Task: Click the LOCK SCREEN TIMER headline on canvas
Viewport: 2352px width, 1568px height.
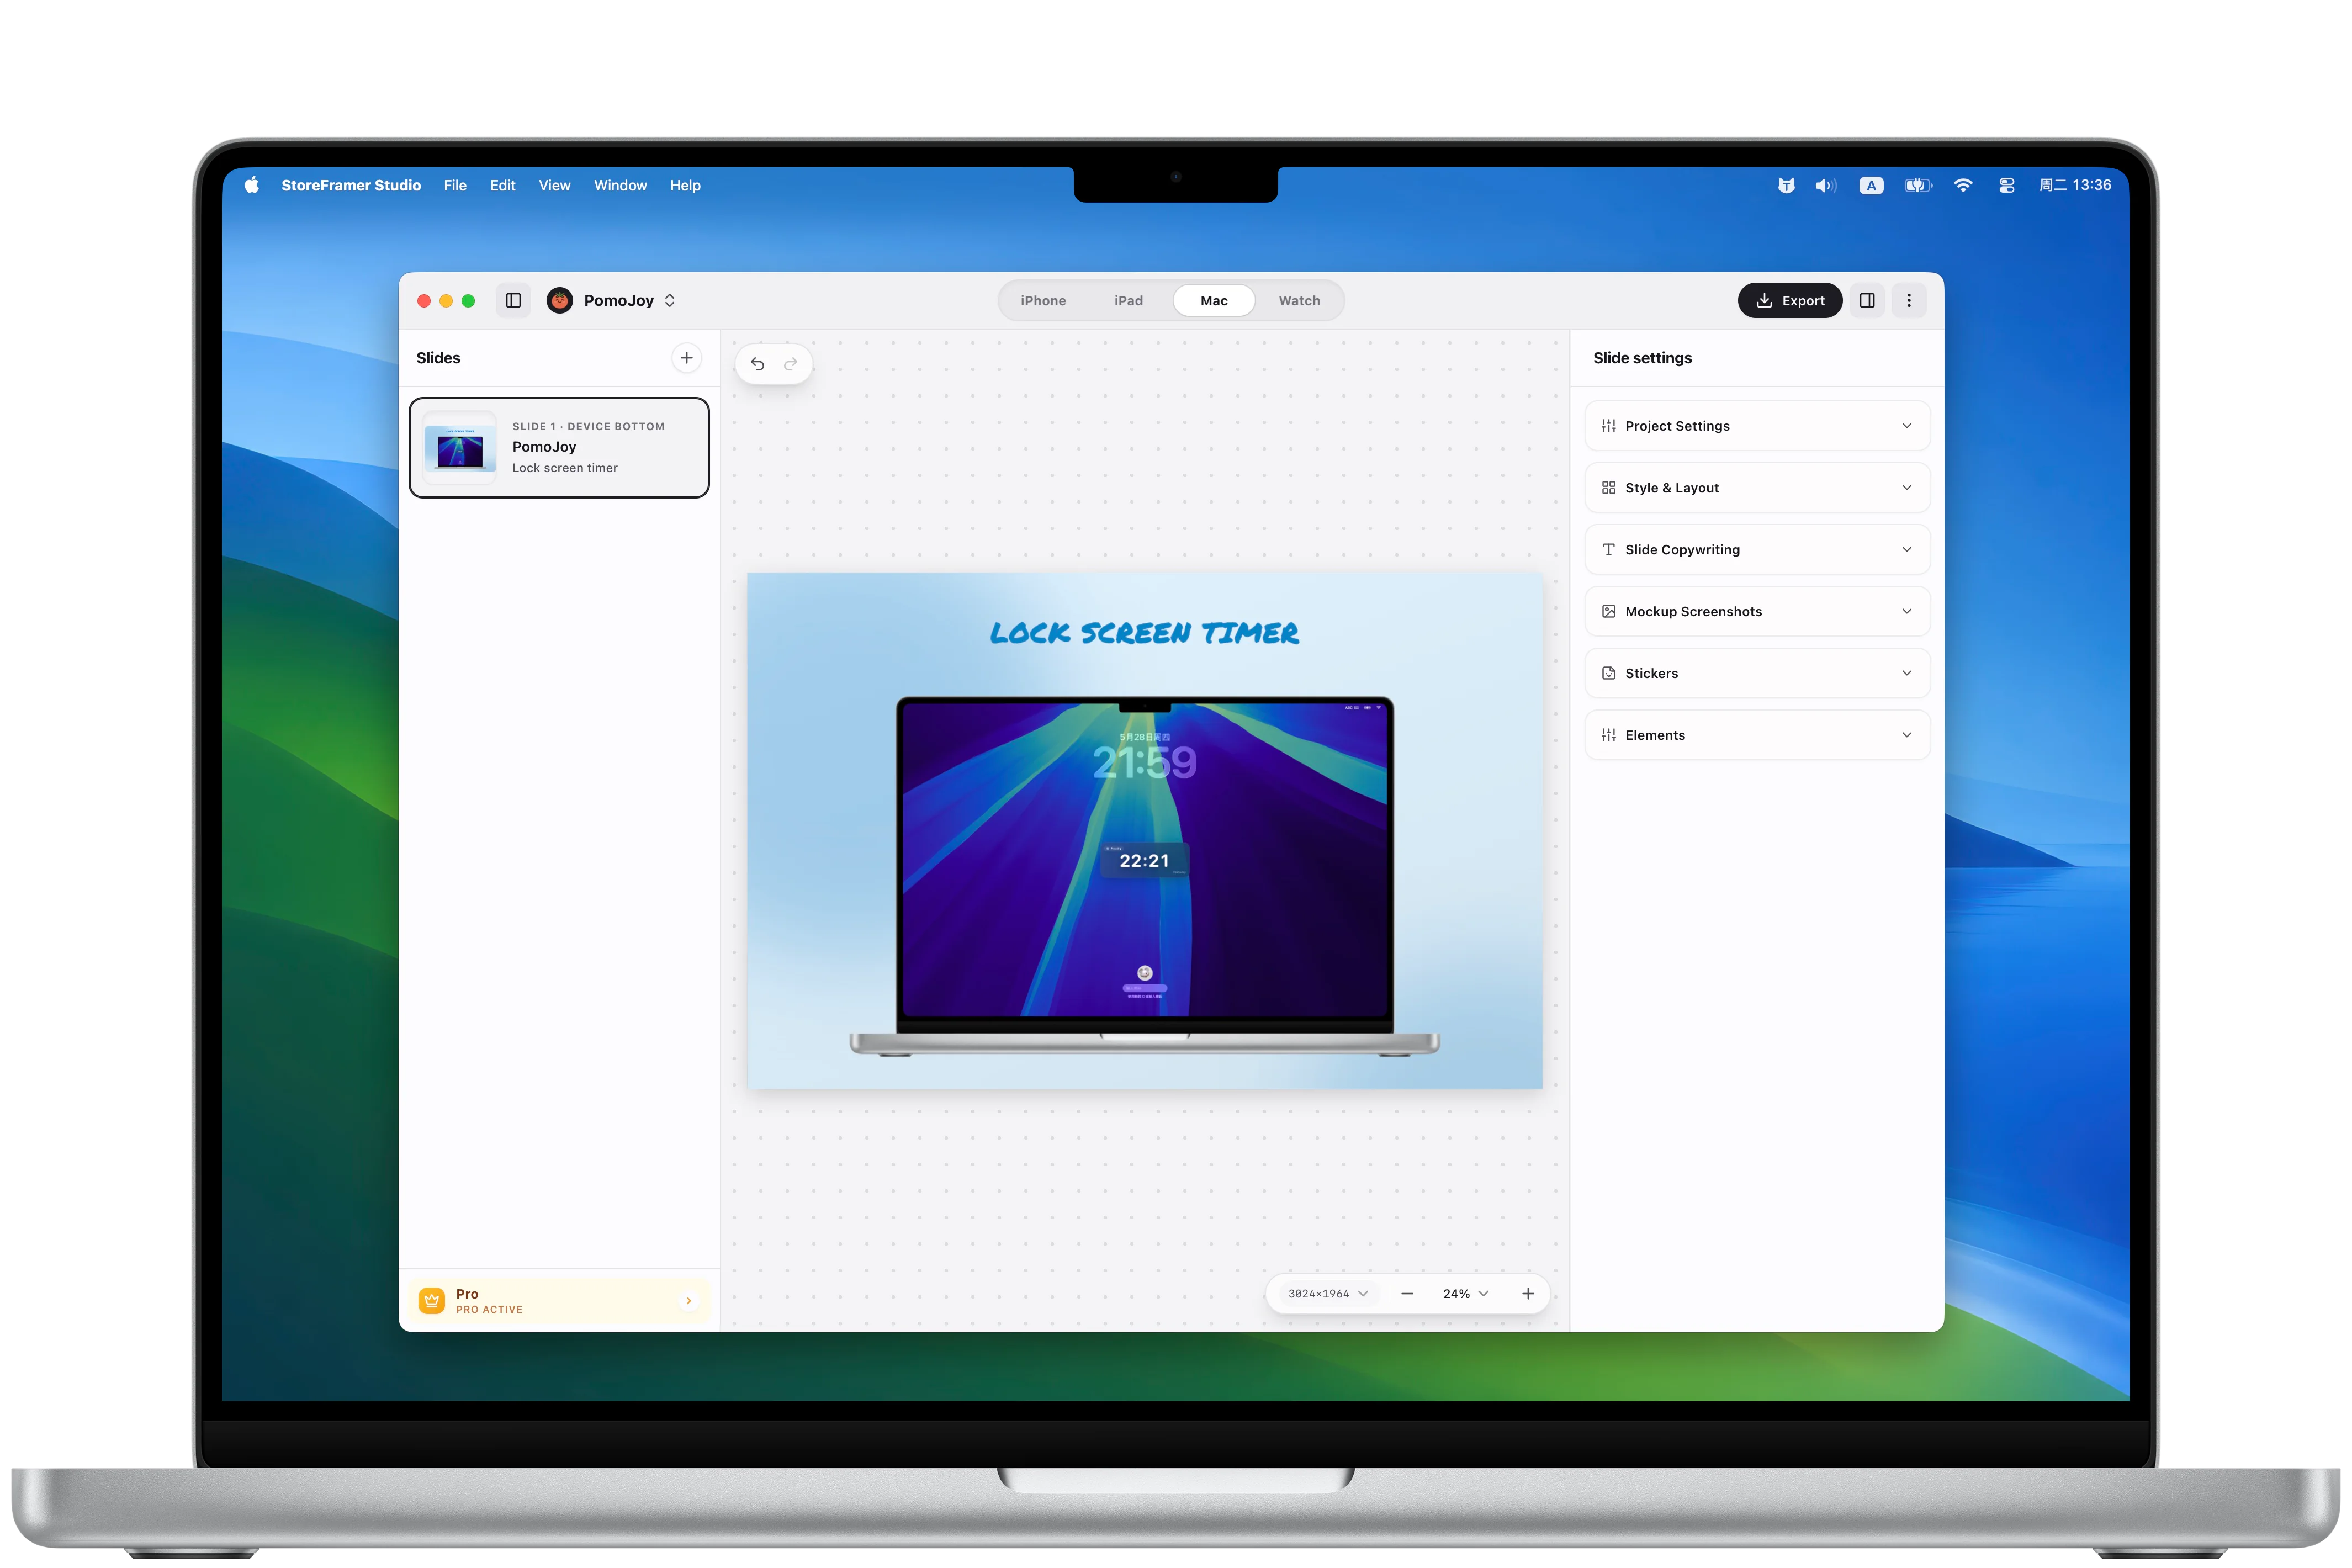Action: coord(1144,632)
